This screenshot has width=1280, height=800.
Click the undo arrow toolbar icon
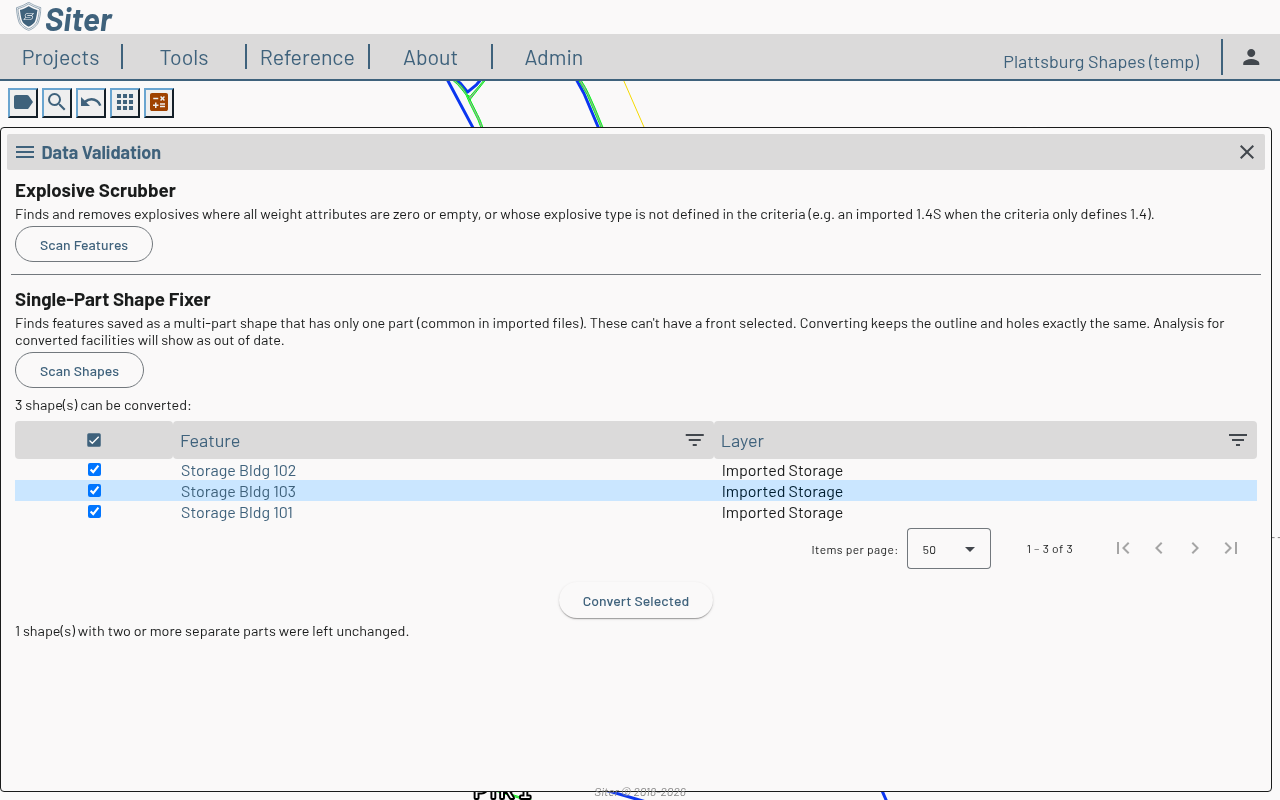(91, 102)
